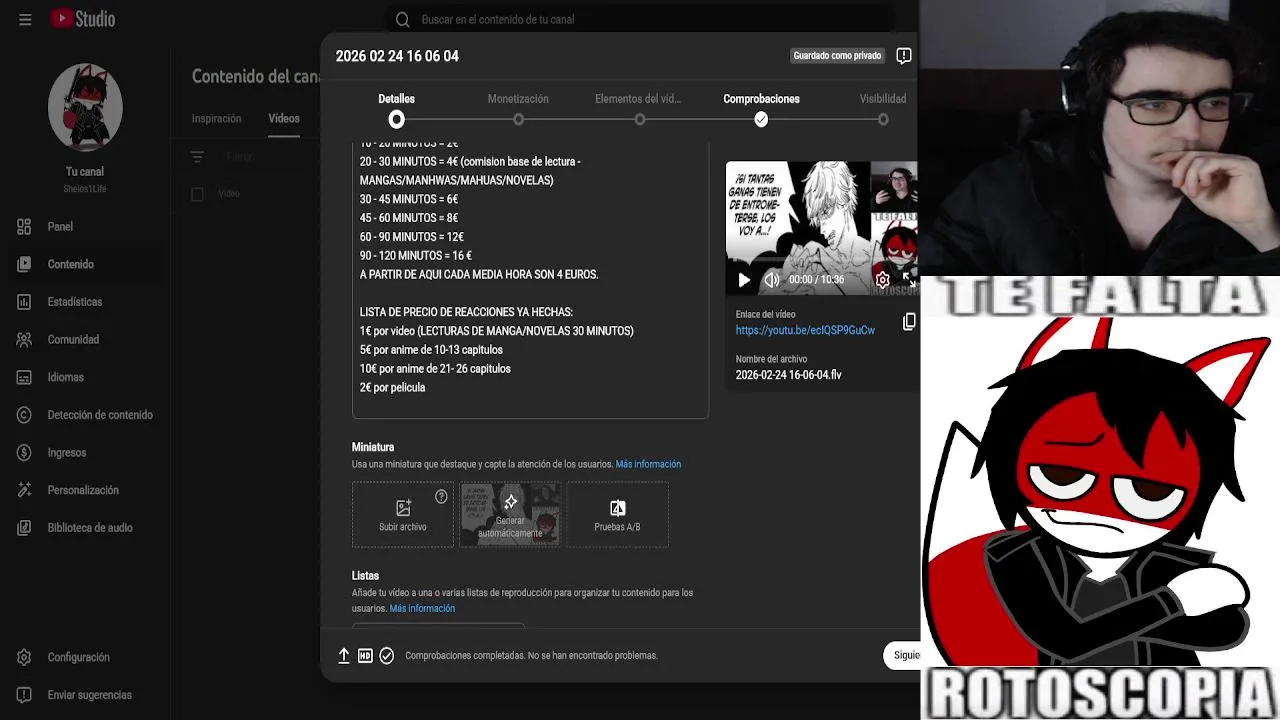Open Personalización in the sidebar
Screen dimensions: 1280x720
(85, 490)
